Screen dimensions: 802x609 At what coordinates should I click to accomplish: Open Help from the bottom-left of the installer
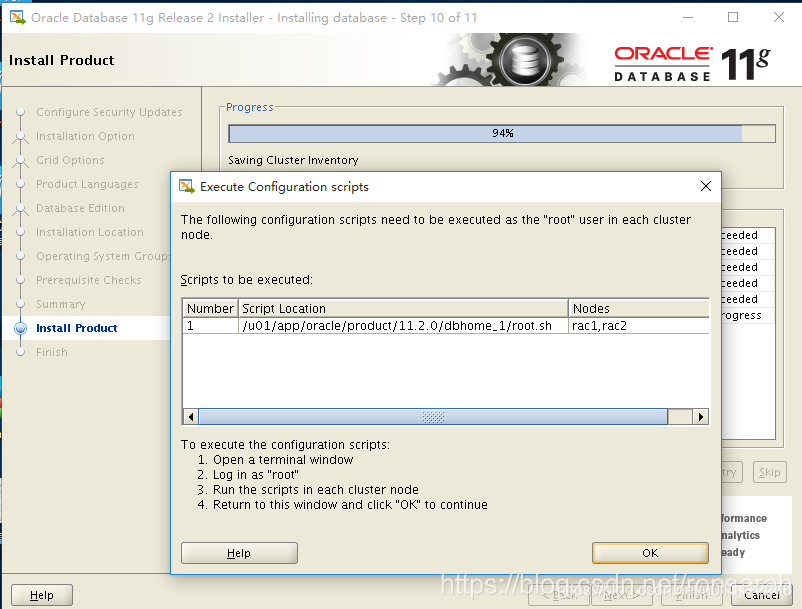41,594
